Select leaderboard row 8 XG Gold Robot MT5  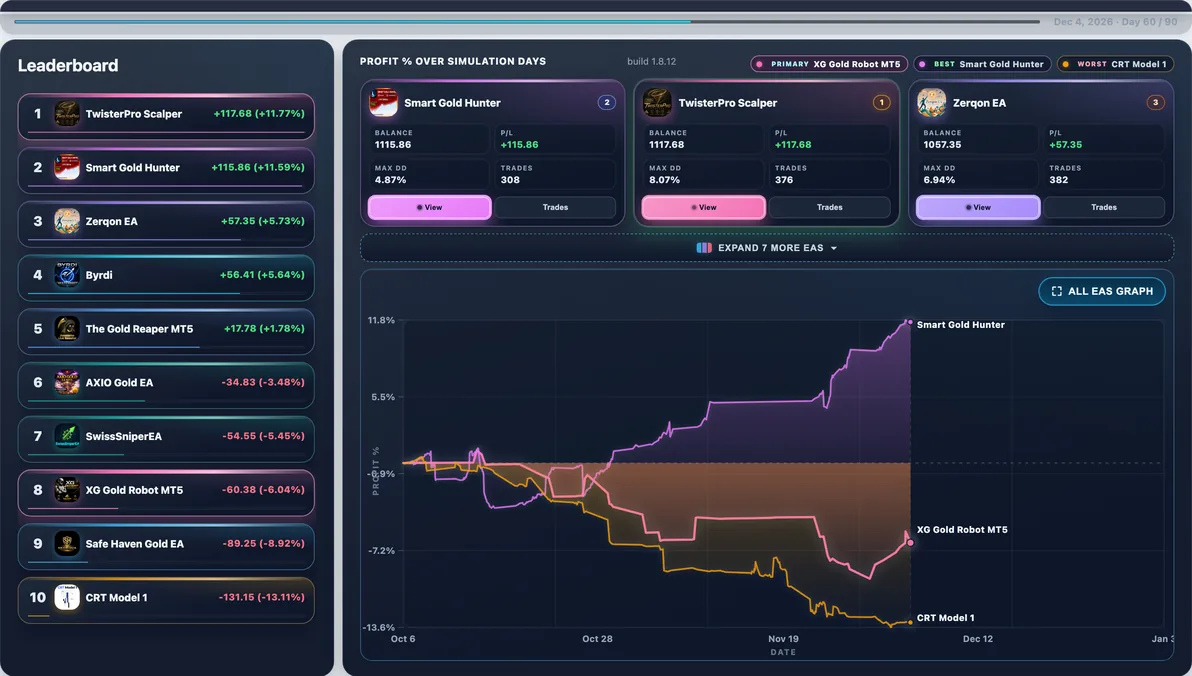click(166, 492)
